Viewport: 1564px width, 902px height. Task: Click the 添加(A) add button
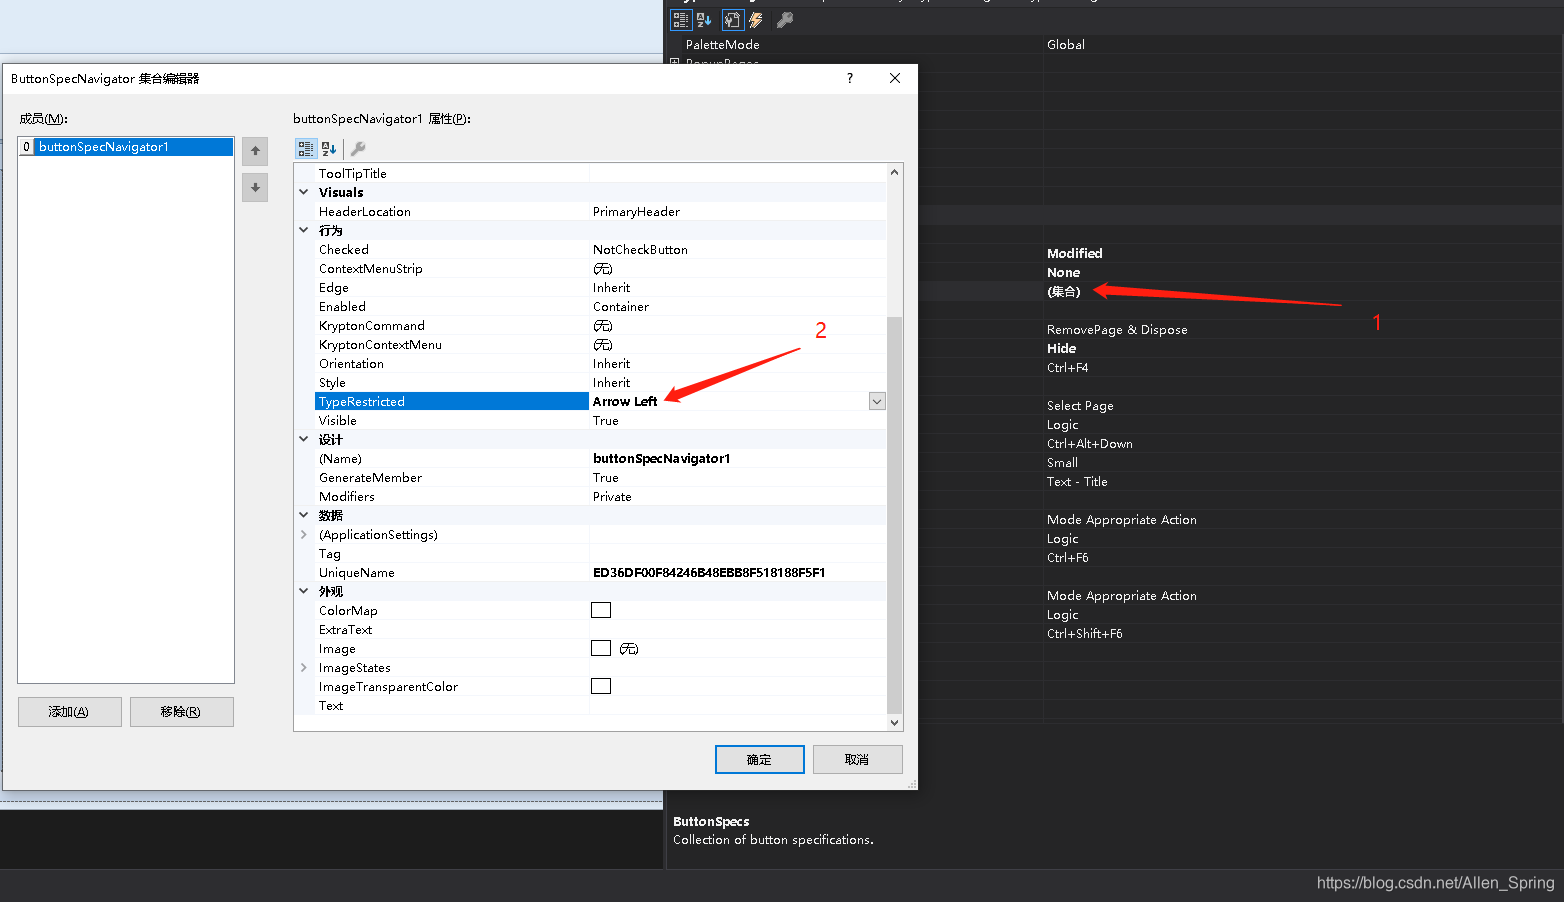pyautogui.click(x=70, y=712)
